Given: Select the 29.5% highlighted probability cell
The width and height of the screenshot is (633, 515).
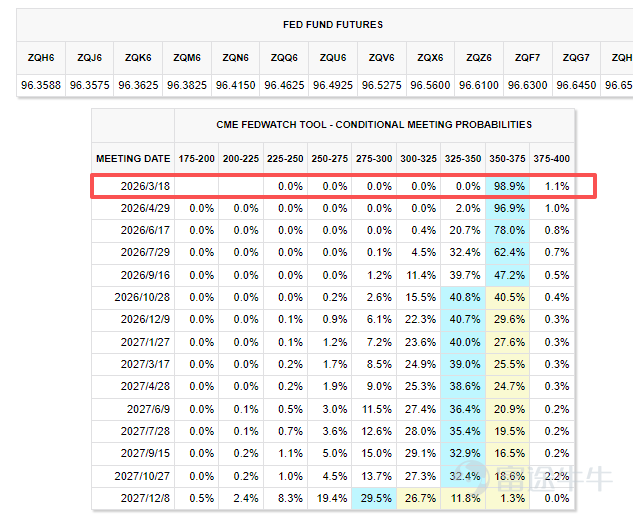Looking at the screenshot, I should [x=374, y=498].
